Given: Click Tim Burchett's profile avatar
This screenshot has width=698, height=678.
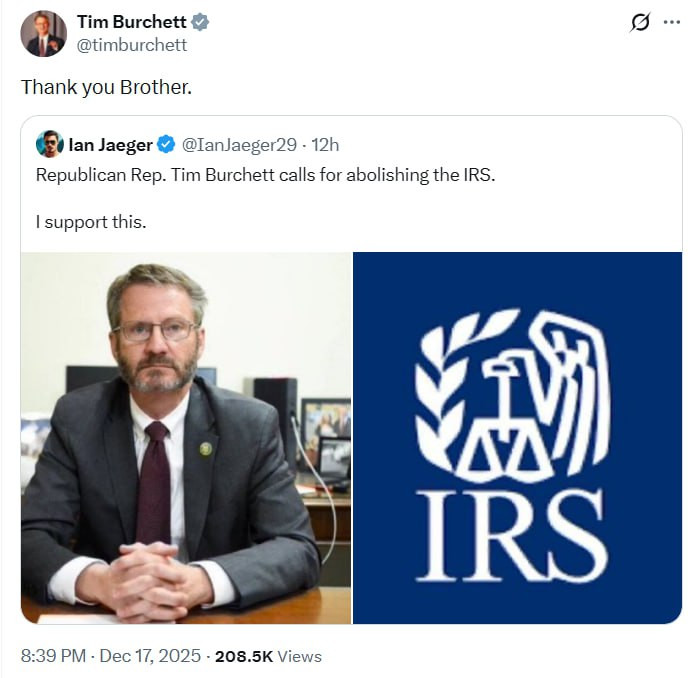Looking at the screenshot, I should (44, 34).
